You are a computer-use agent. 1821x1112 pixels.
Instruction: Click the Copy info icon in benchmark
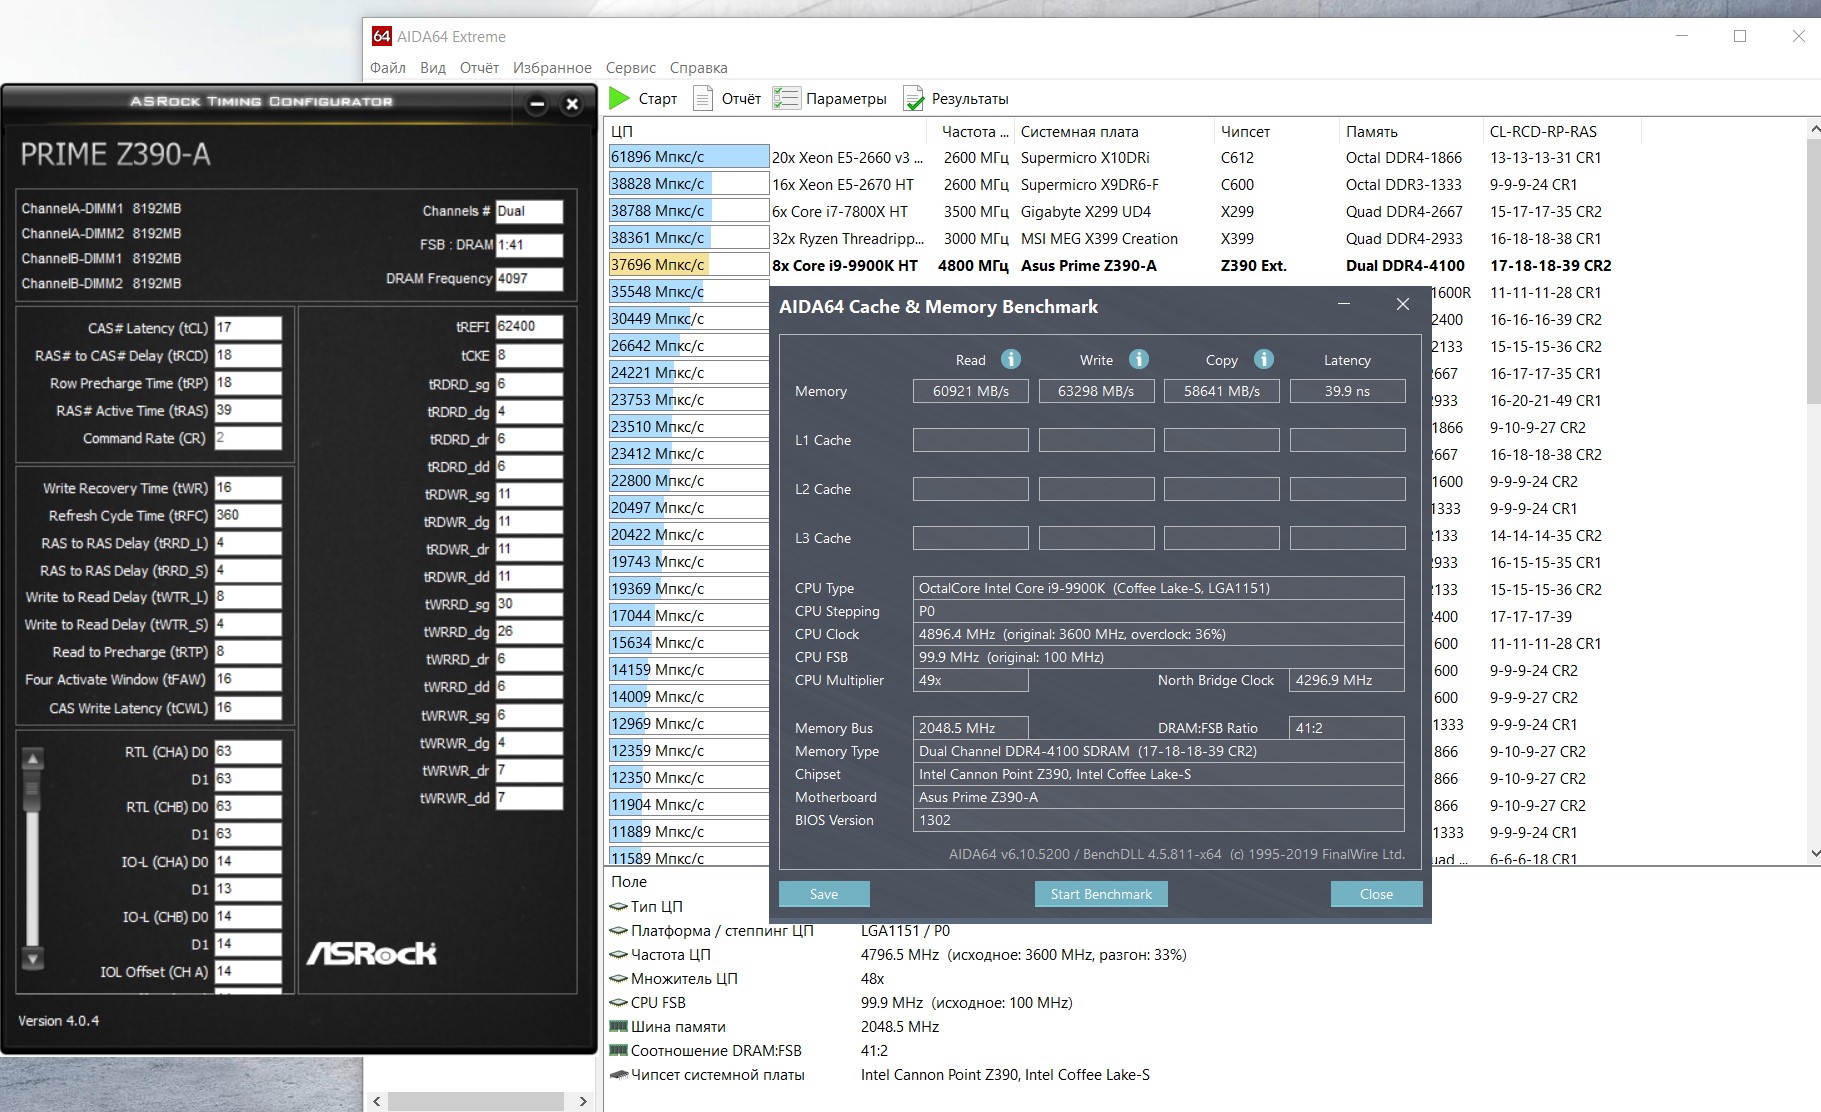[x=1263, y=359]
